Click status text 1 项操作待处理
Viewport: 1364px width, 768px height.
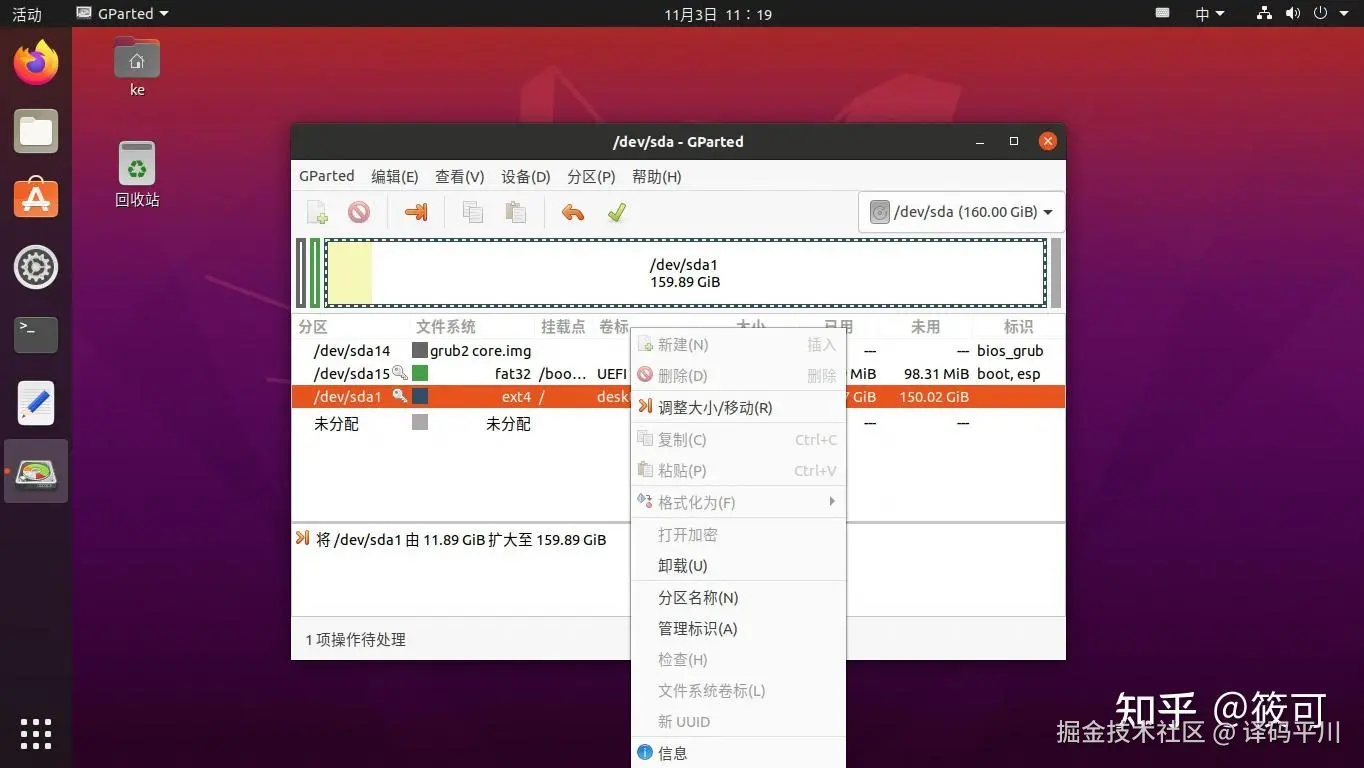[x=356, y=639]
